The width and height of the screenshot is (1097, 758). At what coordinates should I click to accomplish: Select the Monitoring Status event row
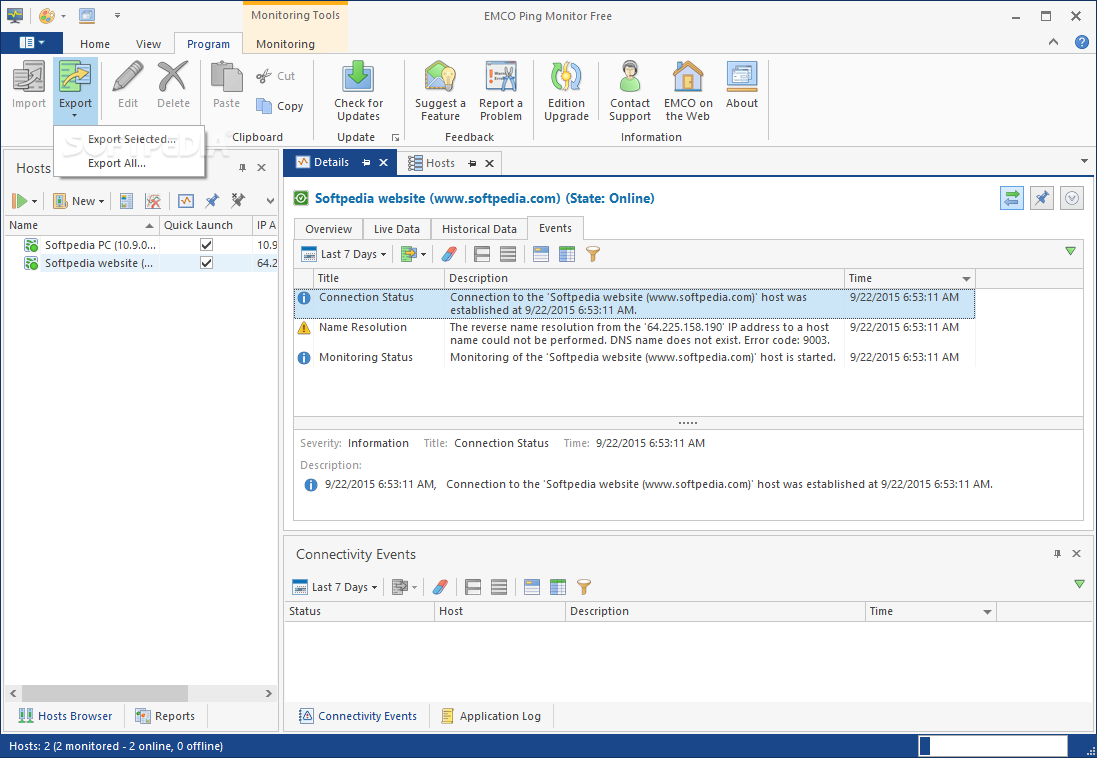[x=634, y=358]
